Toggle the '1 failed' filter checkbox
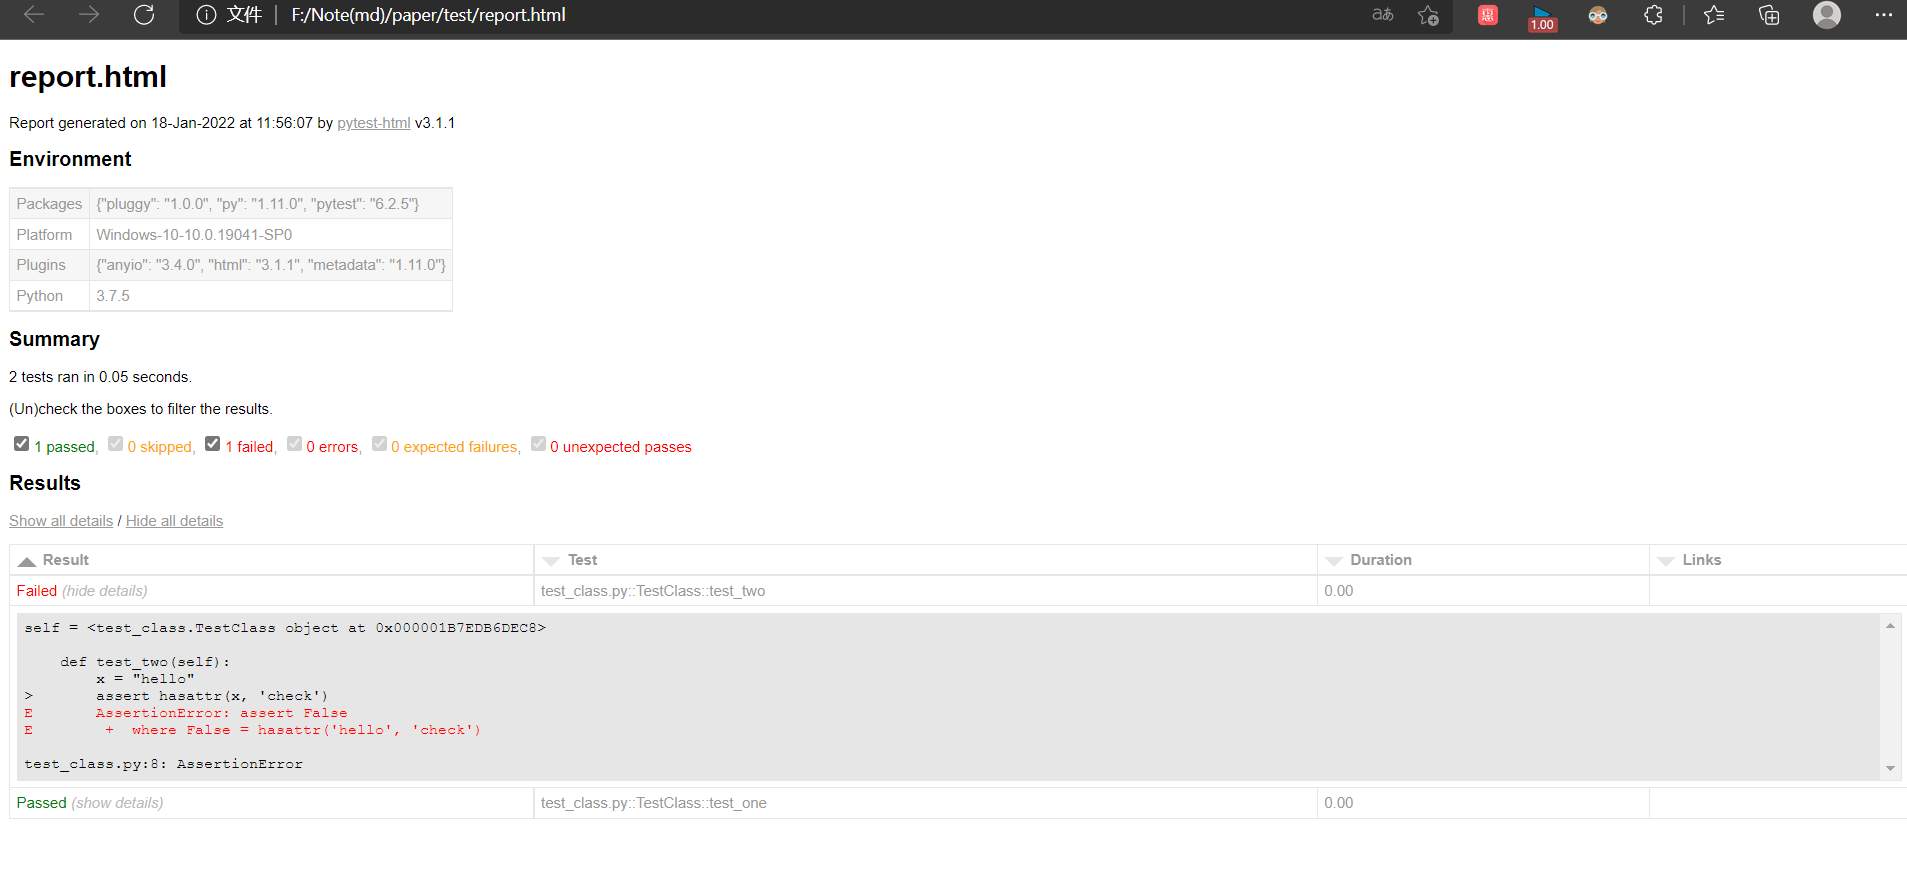The height and width of the screenshot is (880, 1907). tap(212, 444)
